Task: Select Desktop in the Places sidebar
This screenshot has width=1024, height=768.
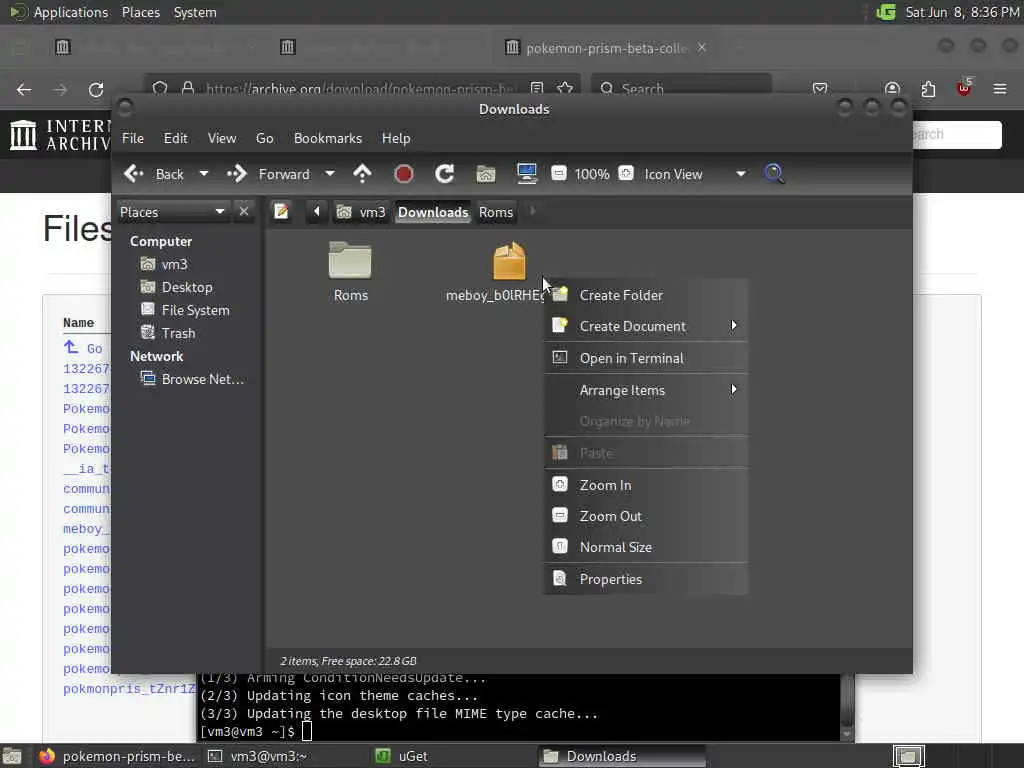Action: click(176, 287)
